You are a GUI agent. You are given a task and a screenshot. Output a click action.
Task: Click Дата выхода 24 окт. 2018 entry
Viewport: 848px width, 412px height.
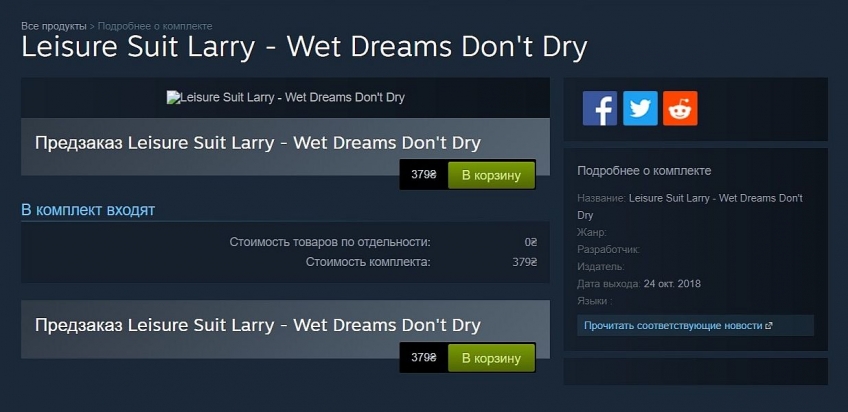pyautogui.click(x=639, y=284)
